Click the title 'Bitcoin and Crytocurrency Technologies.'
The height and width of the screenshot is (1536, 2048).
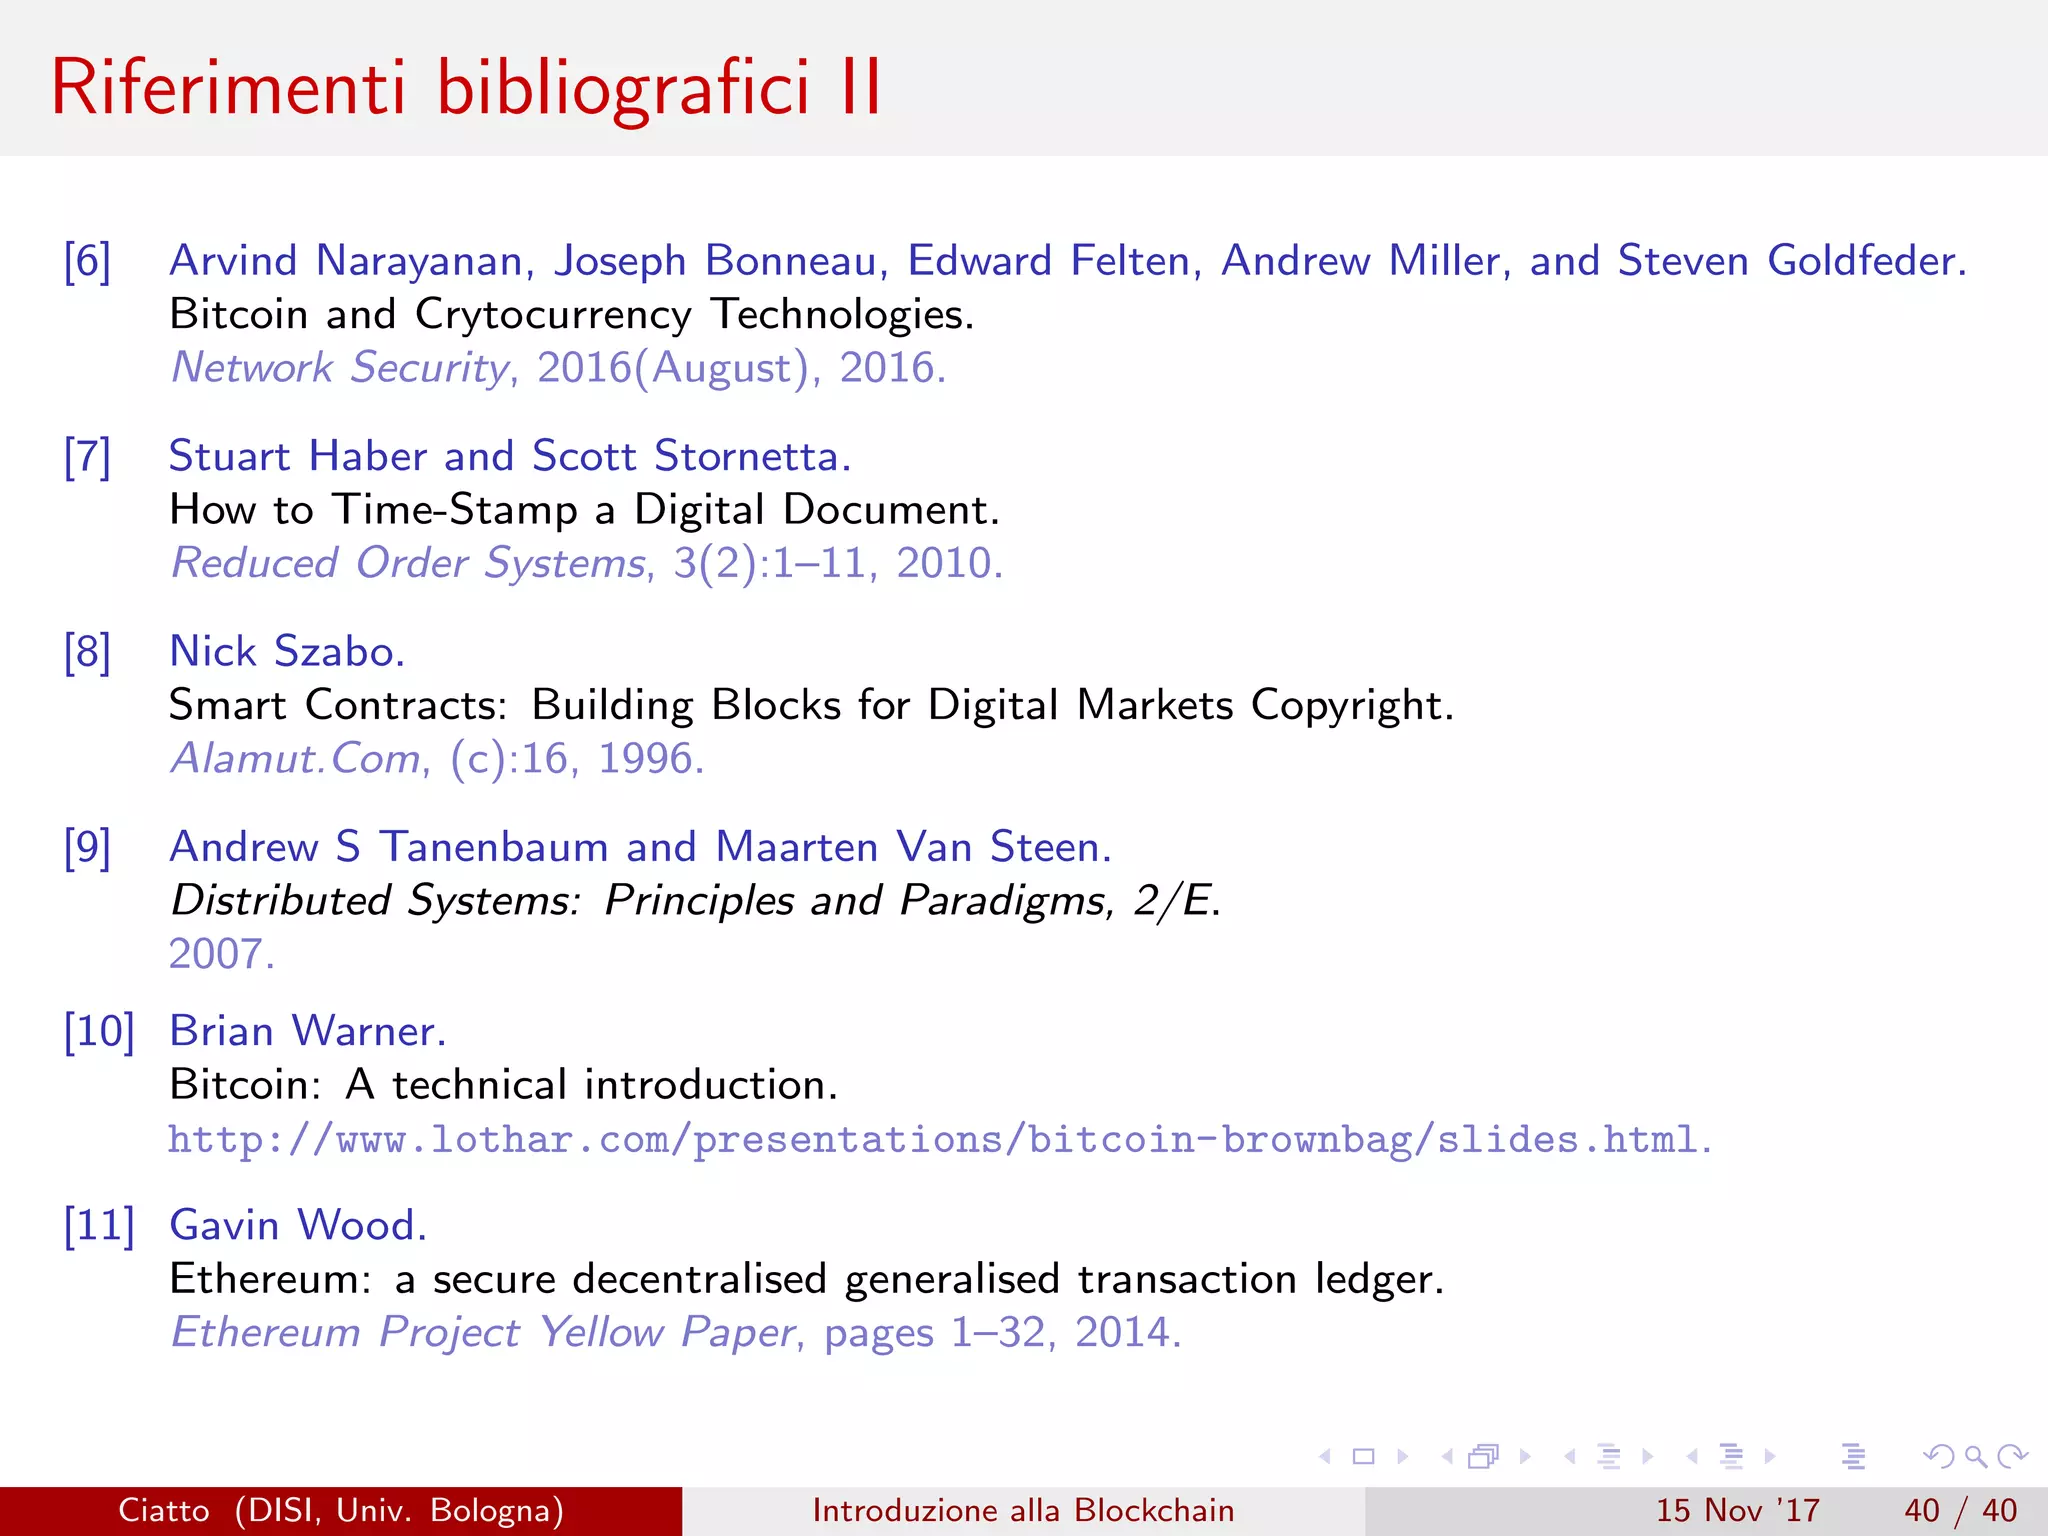(x=572, y=314)
